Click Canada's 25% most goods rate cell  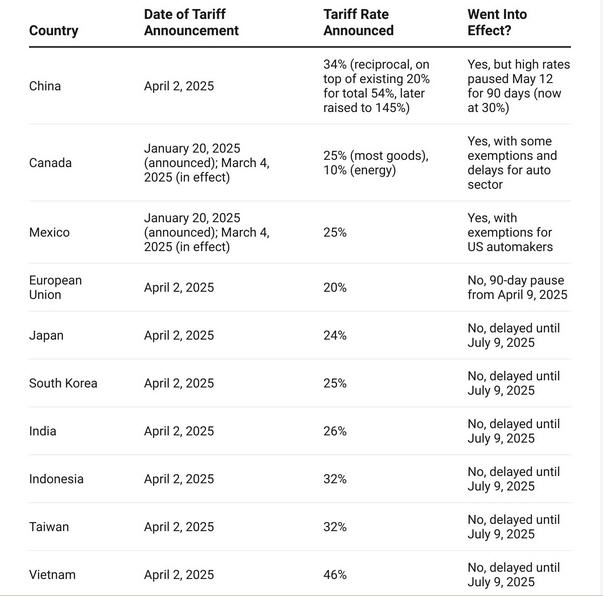click(x=375, y=163)
